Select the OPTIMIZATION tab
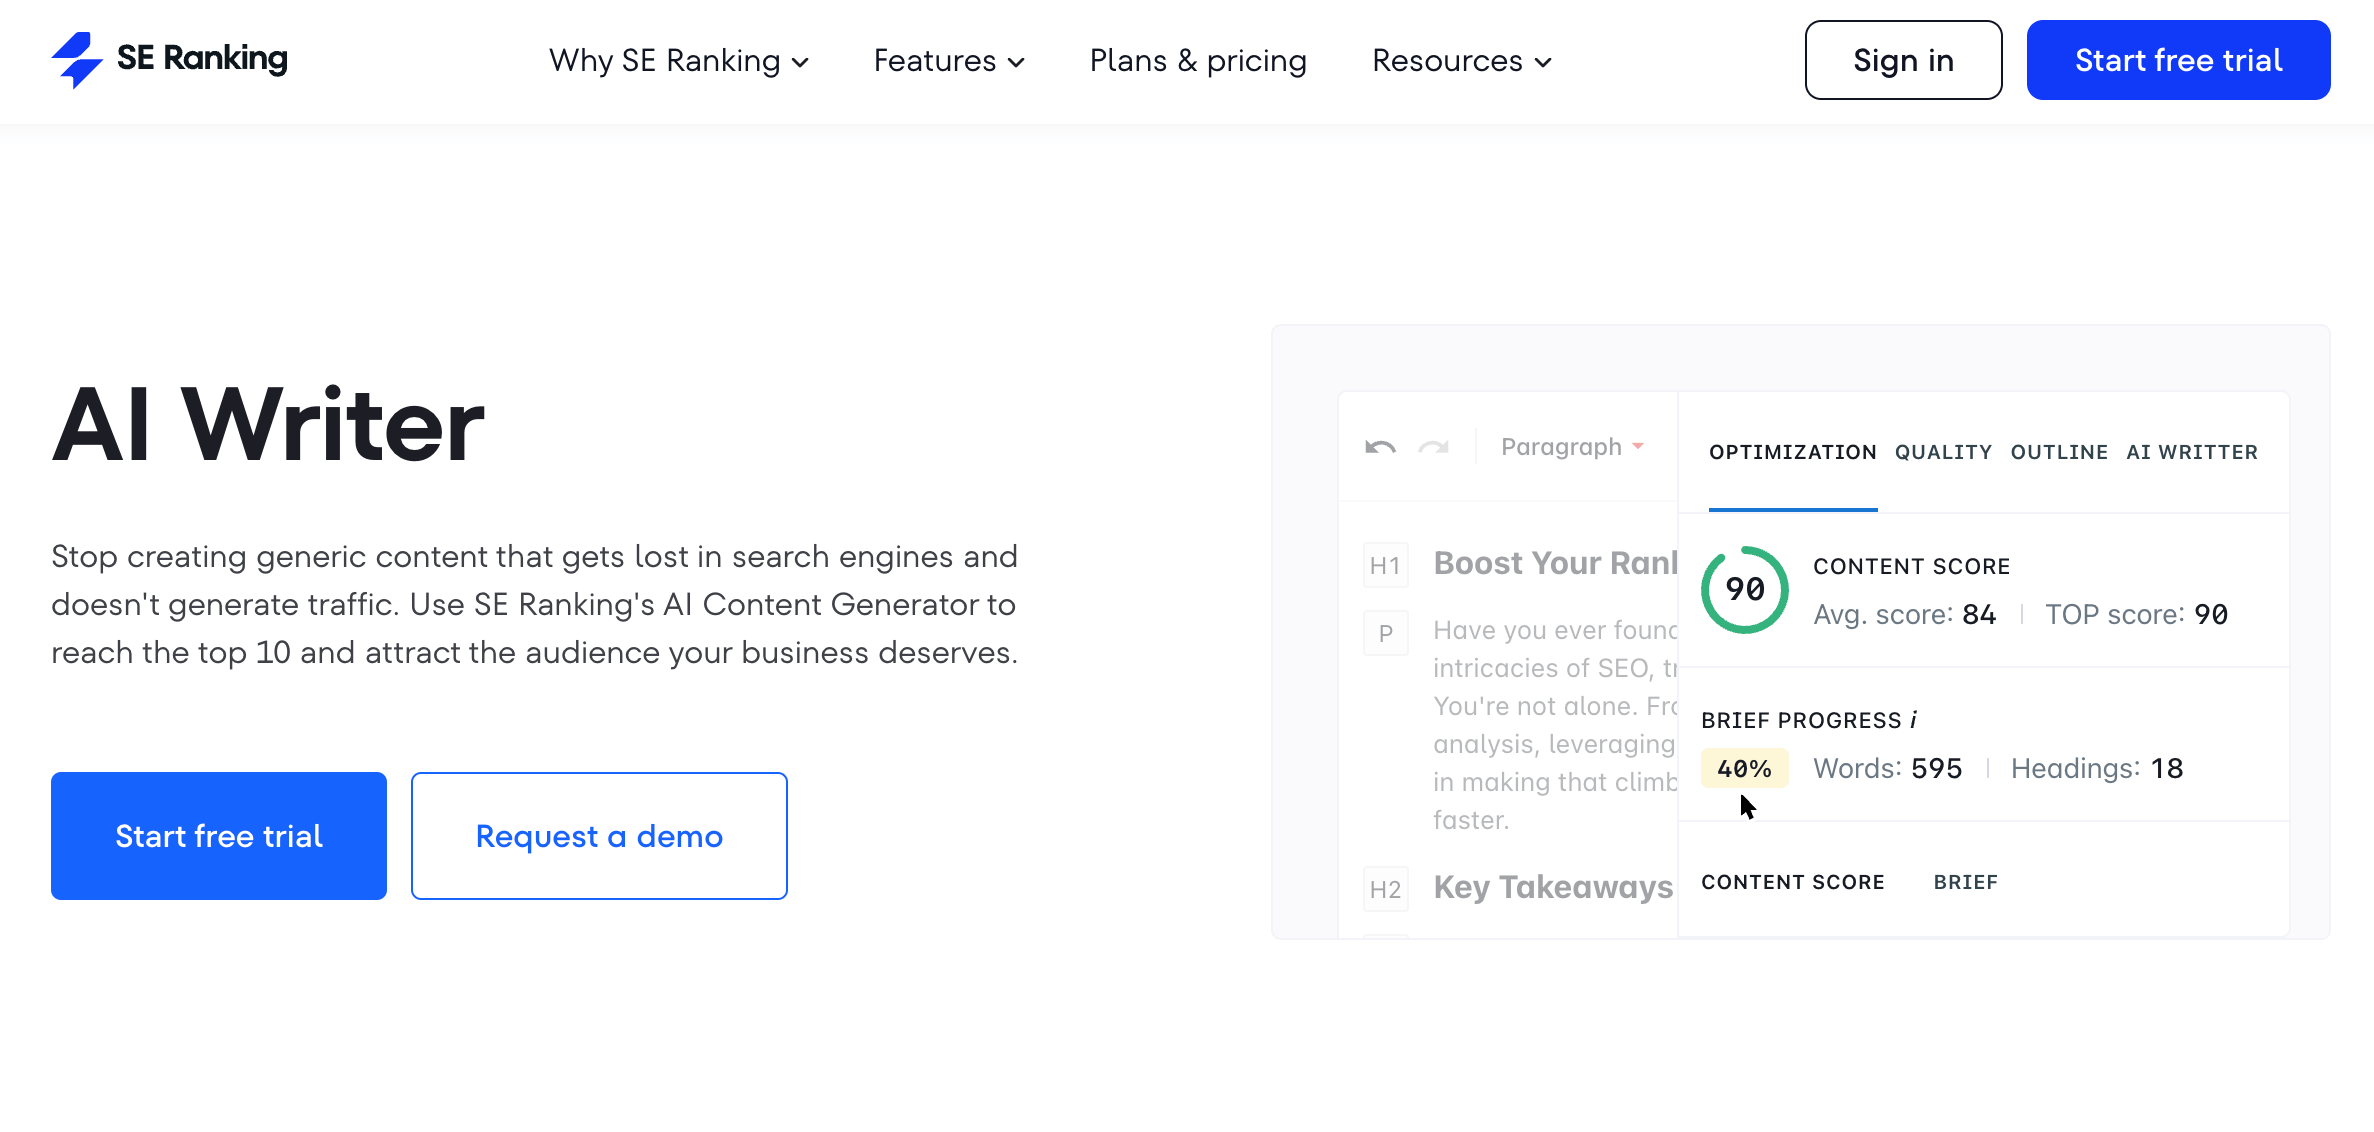The image size is (2374, 1132). (1792, 452)
